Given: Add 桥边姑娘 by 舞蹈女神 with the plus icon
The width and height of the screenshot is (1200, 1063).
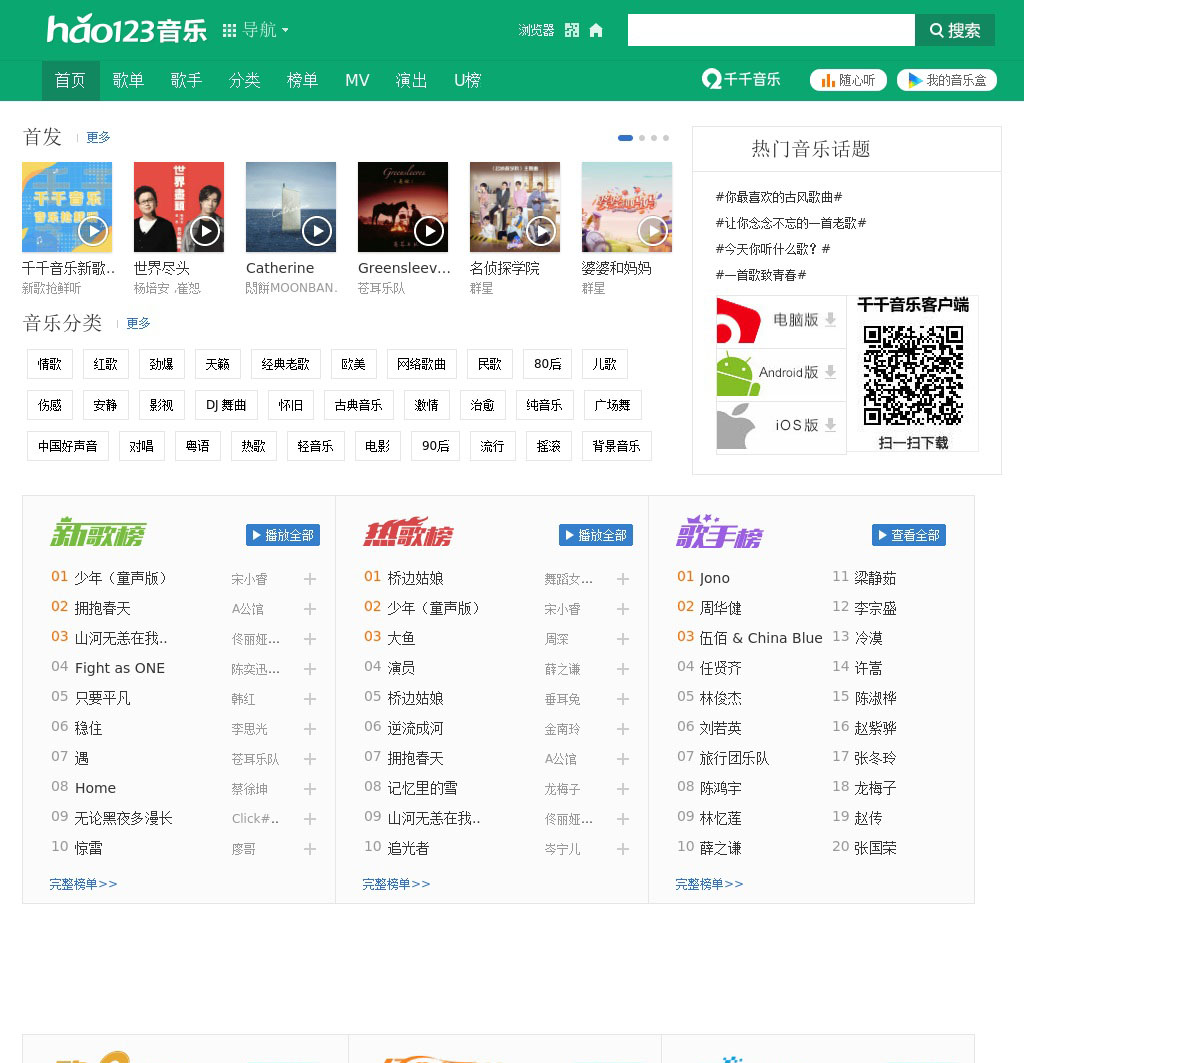Looking at the screenshot, I should tap(623, 579).
